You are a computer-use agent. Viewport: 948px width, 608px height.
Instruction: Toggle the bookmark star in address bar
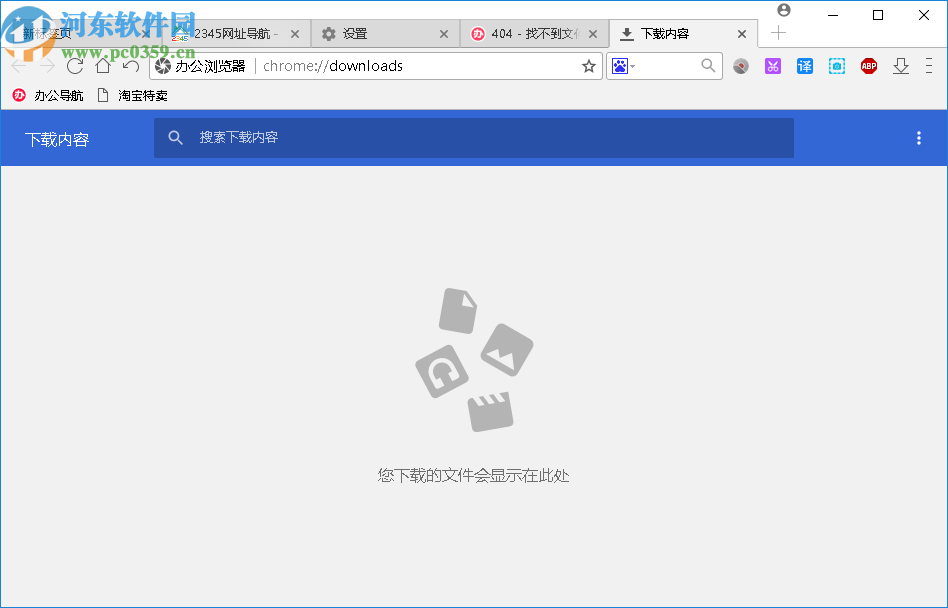pos(588,66)
